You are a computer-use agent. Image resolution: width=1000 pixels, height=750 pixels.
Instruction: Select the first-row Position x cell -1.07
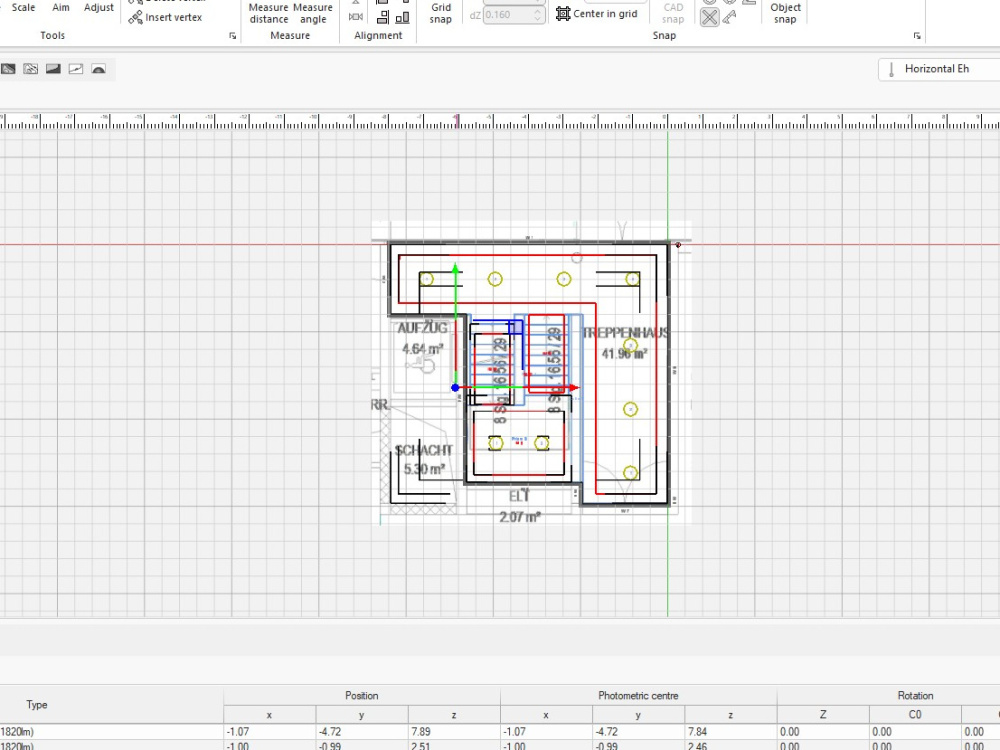pos(269,732)
